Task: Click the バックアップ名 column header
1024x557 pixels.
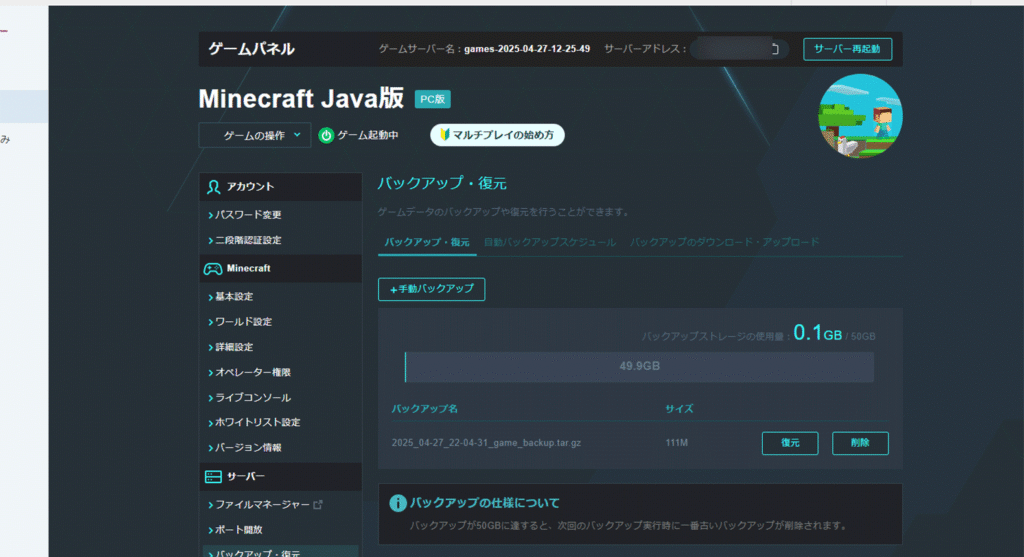Action: click(424, 409)
